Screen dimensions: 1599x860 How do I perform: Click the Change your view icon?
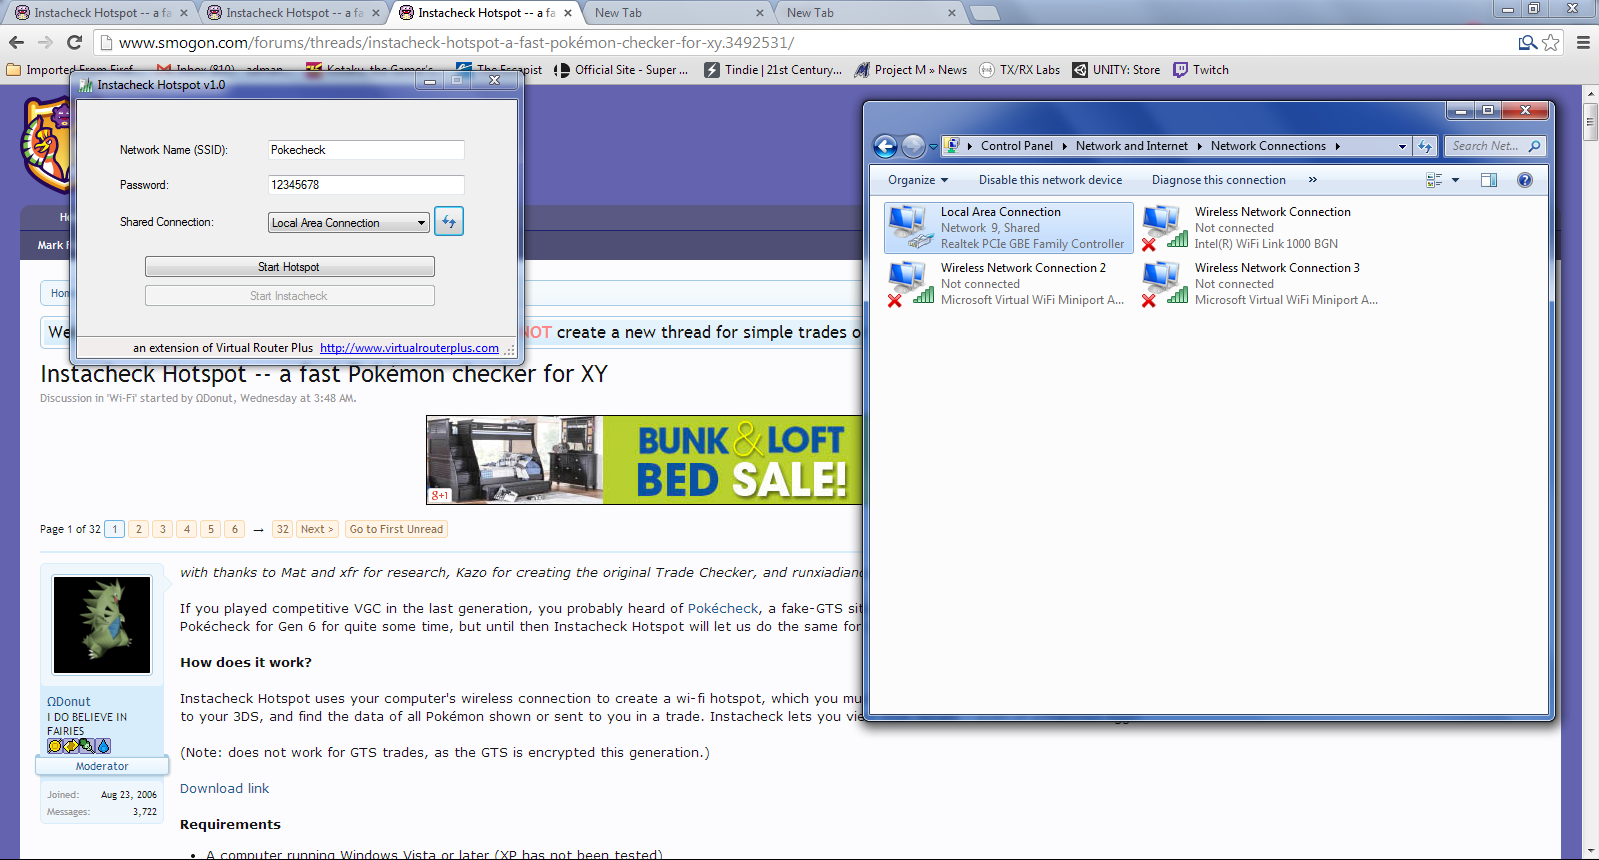click(1434, 180)
